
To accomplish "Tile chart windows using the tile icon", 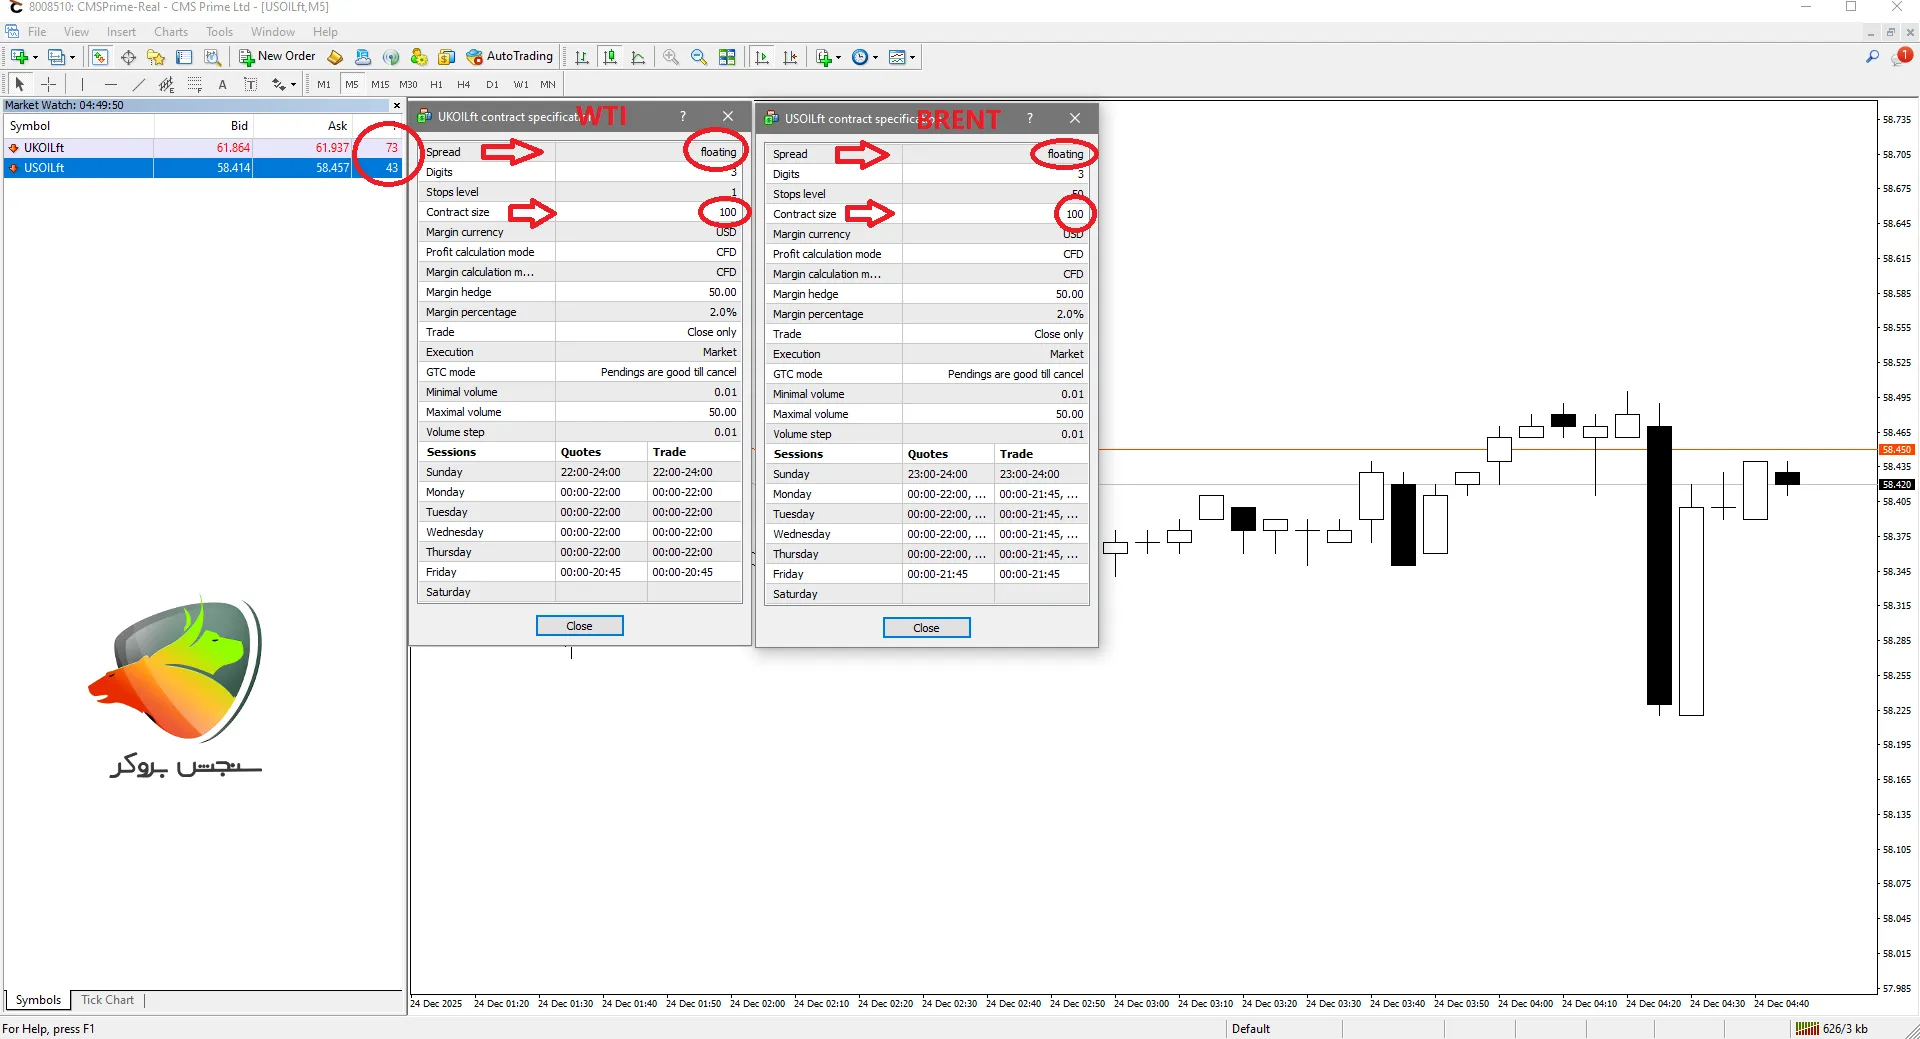I will 727,57.
